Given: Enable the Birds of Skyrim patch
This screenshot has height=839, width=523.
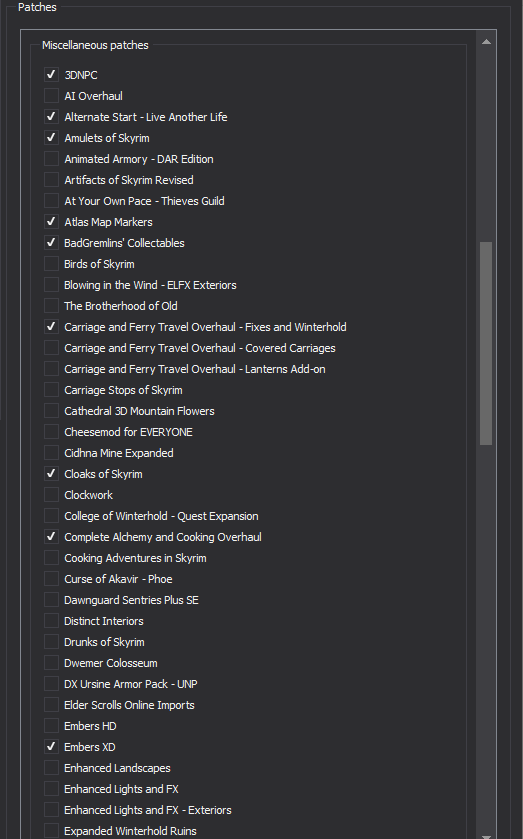Looking at the screenshot, I should pos(51,264).
